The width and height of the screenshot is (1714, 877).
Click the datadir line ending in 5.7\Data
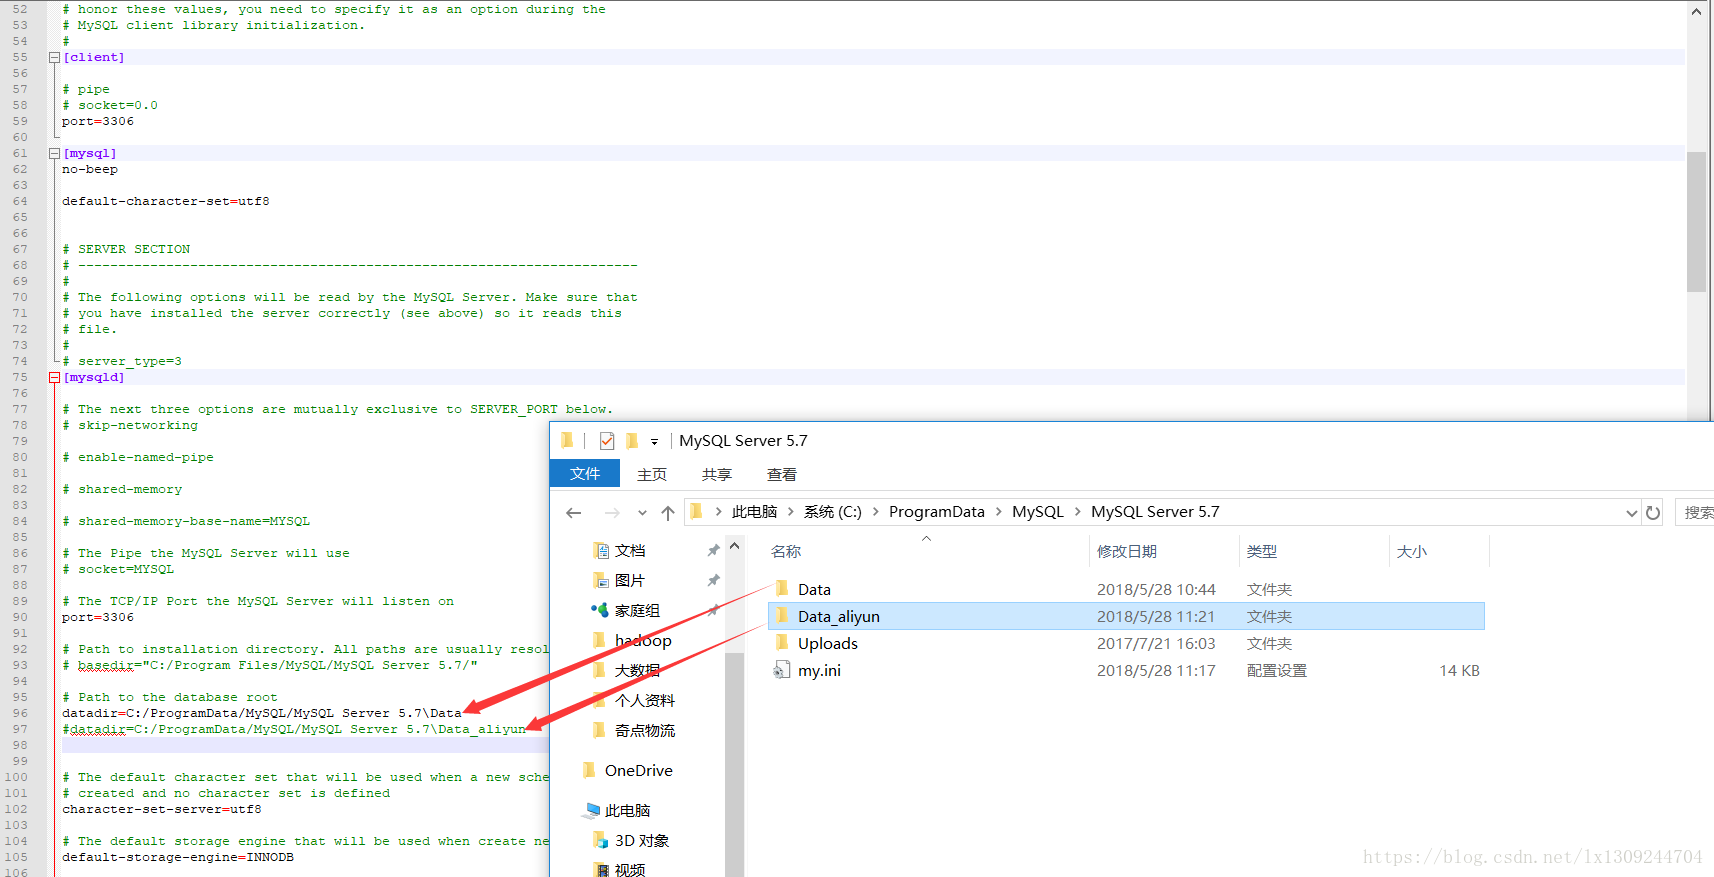(262, 713)
